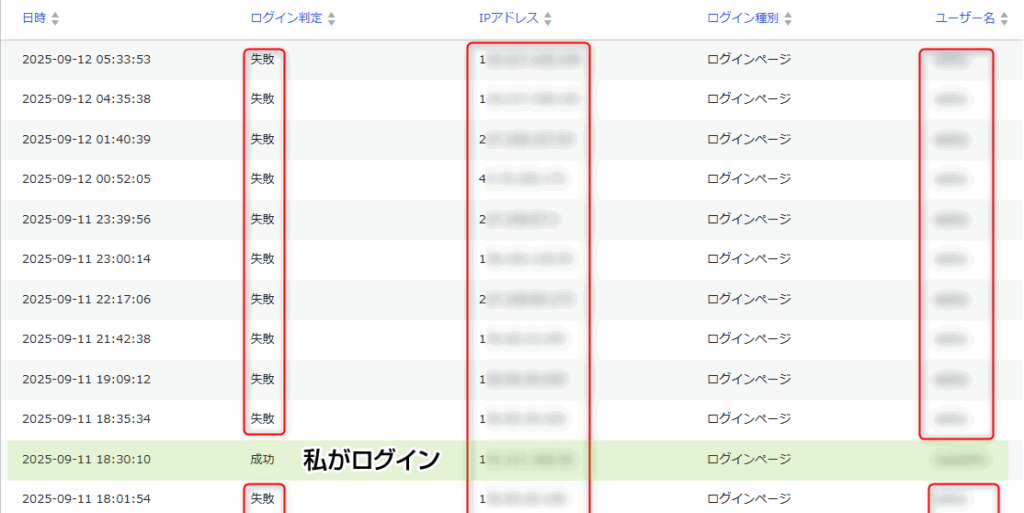1024x513 pixels.
Task: Click the timestamp 2025-09-11 23:00:14
Action: [86, 259]
